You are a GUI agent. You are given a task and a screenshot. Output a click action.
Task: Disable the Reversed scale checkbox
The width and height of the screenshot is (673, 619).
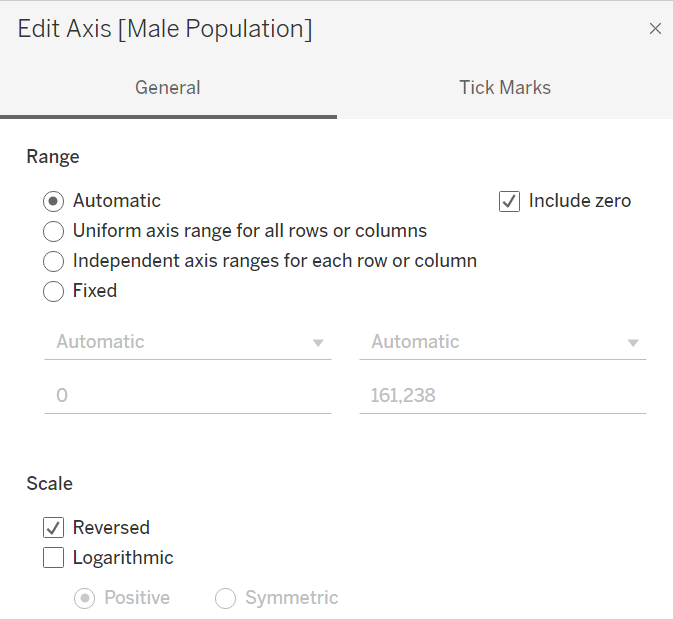54,528
